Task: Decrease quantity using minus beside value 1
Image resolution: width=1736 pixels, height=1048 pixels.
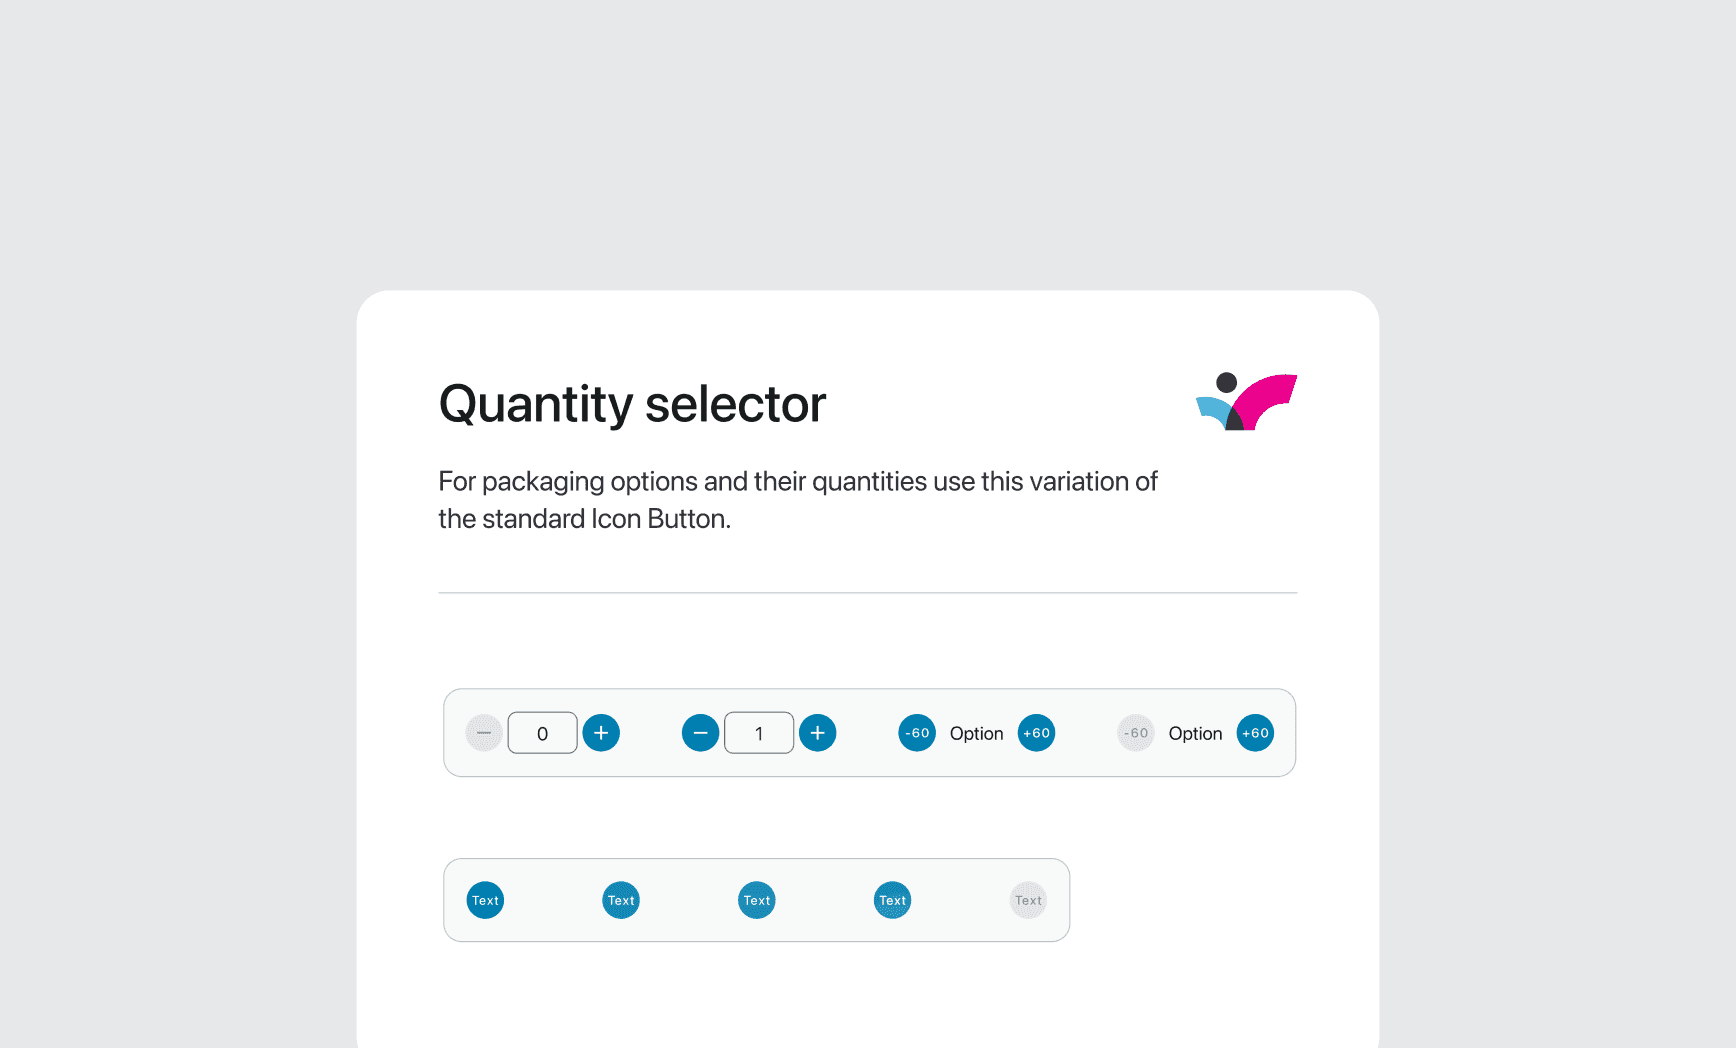Action: [x=700, y=733]
